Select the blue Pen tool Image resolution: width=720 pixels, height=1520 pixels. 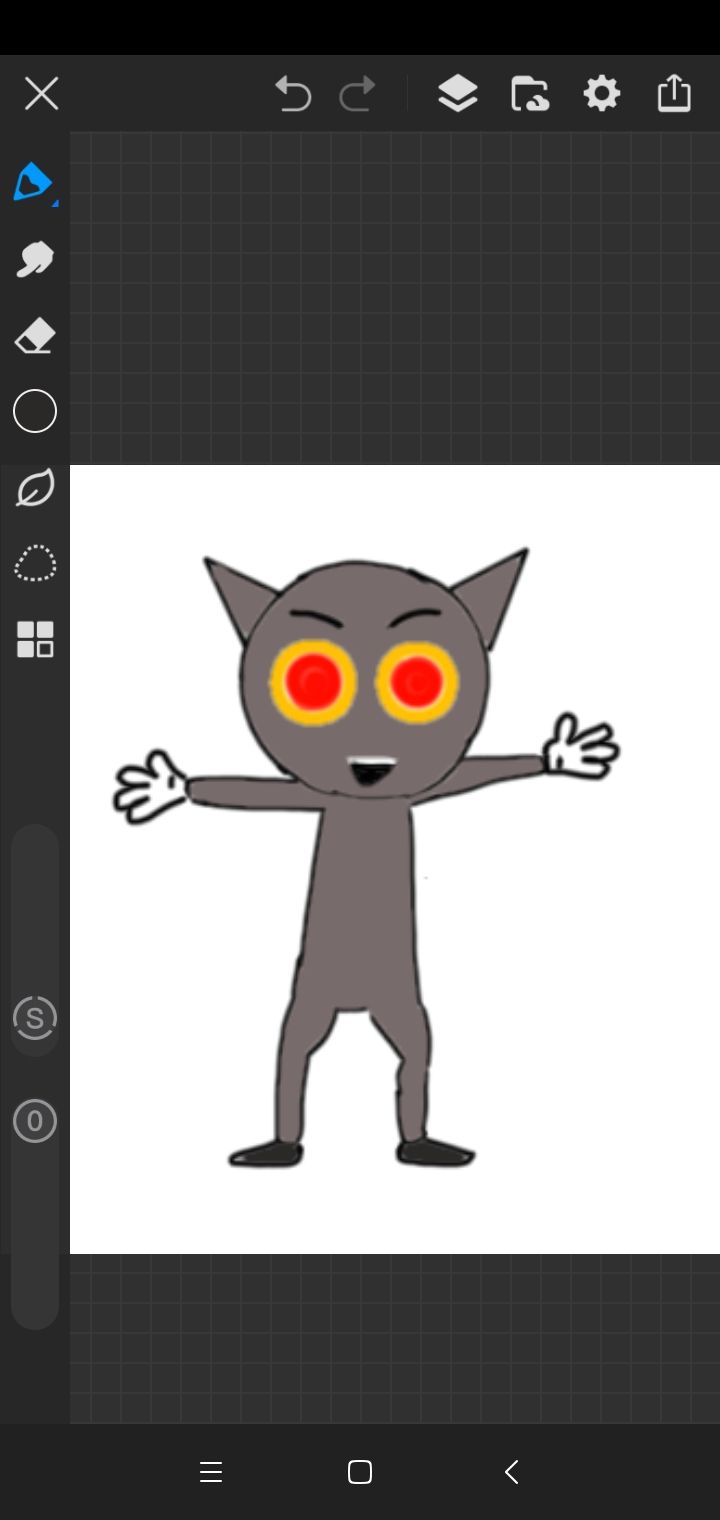click(32, 182)
